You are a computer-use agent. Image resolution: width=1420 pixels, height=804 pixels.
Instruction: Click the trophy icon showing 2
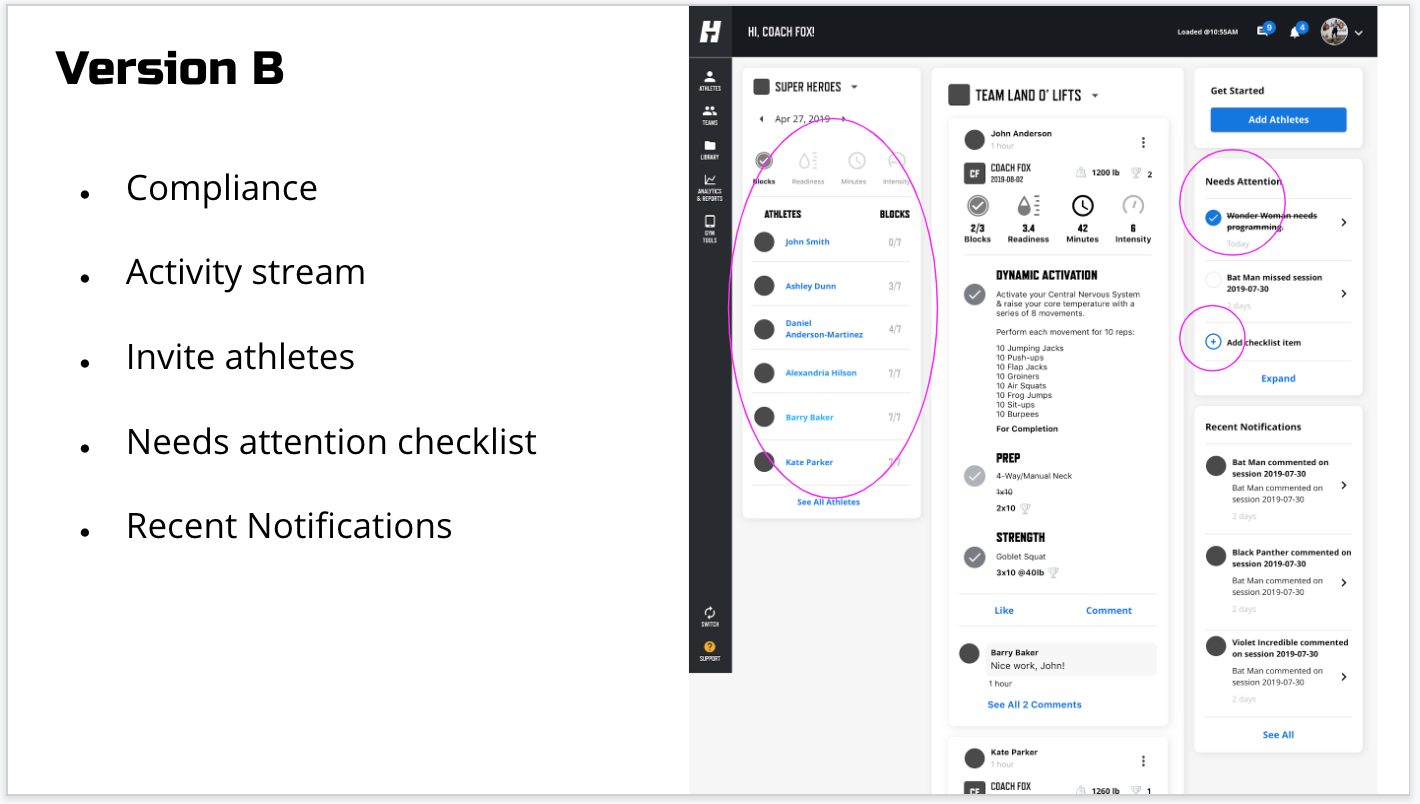point(1136,173)
